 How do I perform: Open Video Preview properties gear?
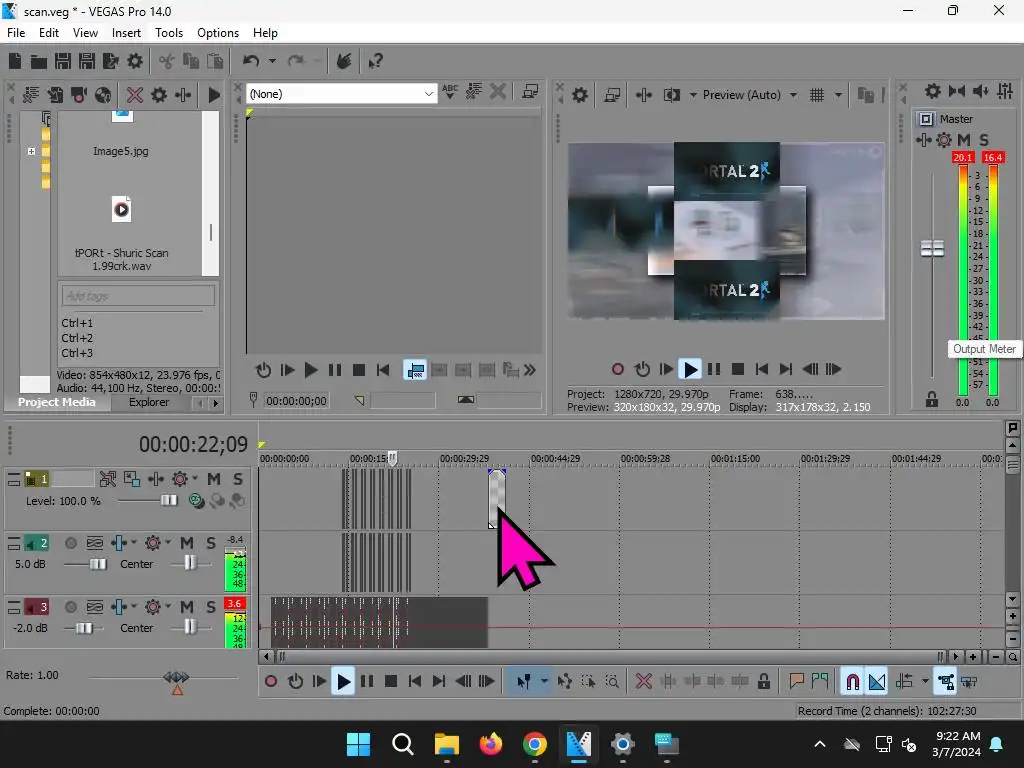point(580,95)
